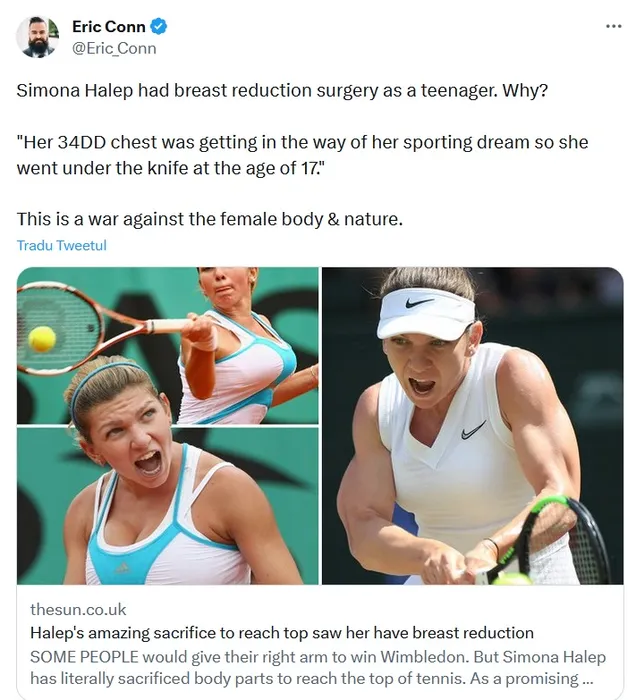636x700 pixels.
Task: Open Eric Conn's profile avatar
Action: pos(37,37)
